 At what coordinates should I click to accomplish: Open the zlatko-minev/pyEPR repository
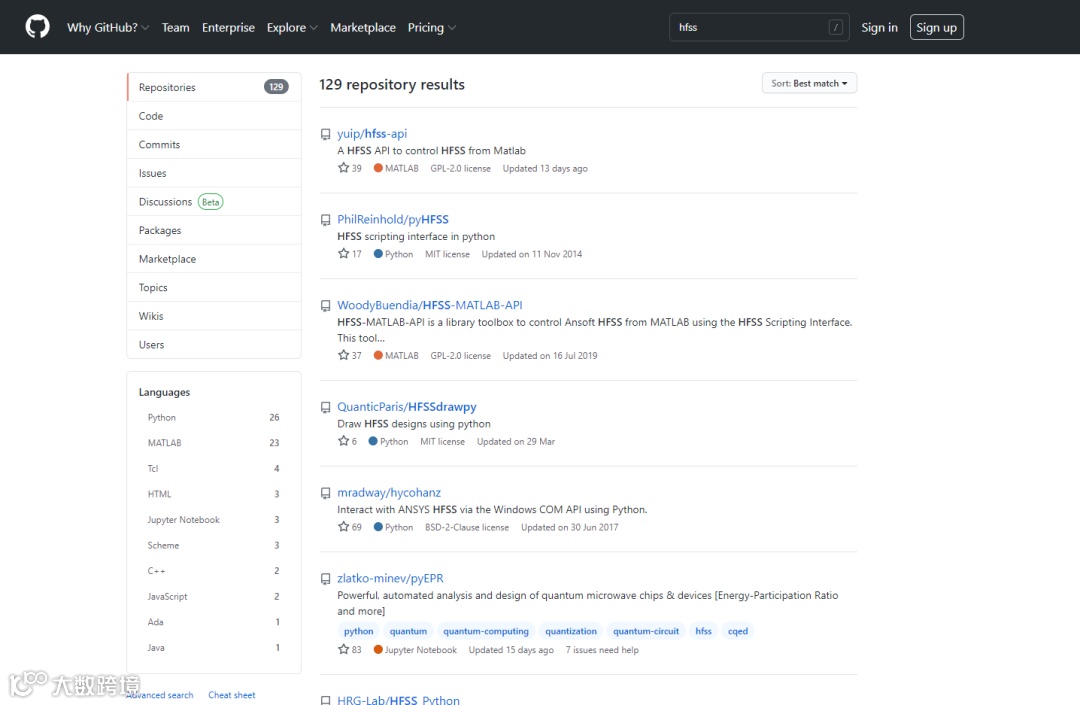pos(390,578)
